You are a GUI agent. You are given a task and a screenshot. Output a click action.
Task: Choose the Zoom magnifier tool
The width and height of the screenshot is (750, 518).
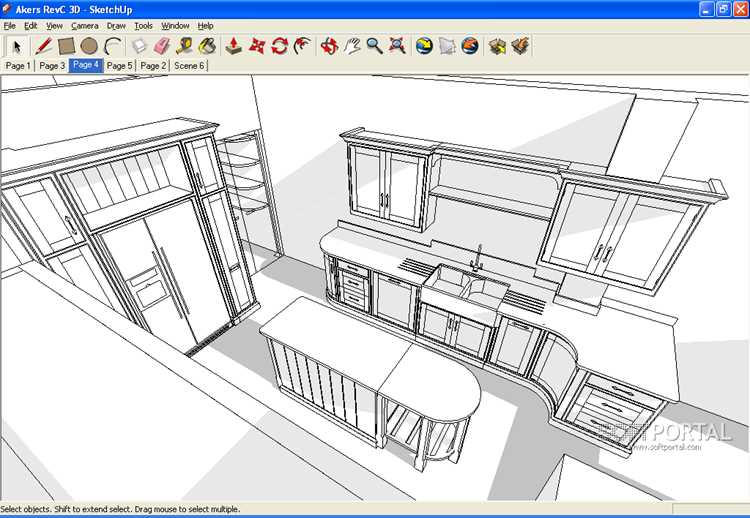point(375,46)
